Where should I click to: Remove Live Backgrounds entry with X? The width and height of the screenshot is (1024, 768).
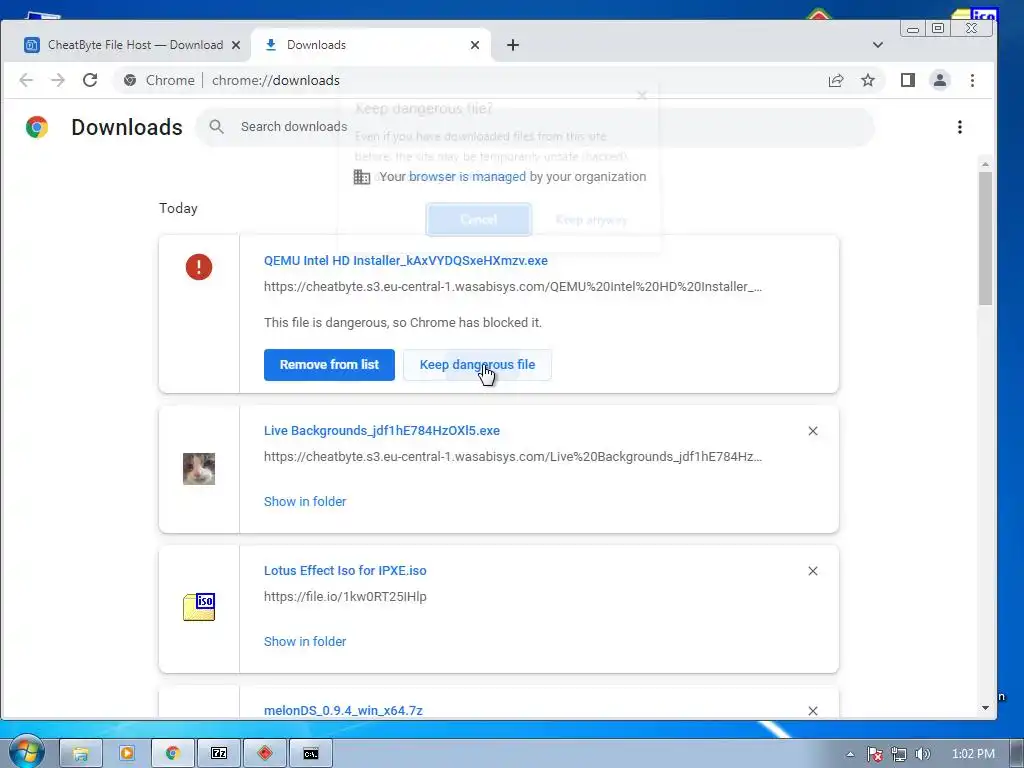[x=813, y=431]
